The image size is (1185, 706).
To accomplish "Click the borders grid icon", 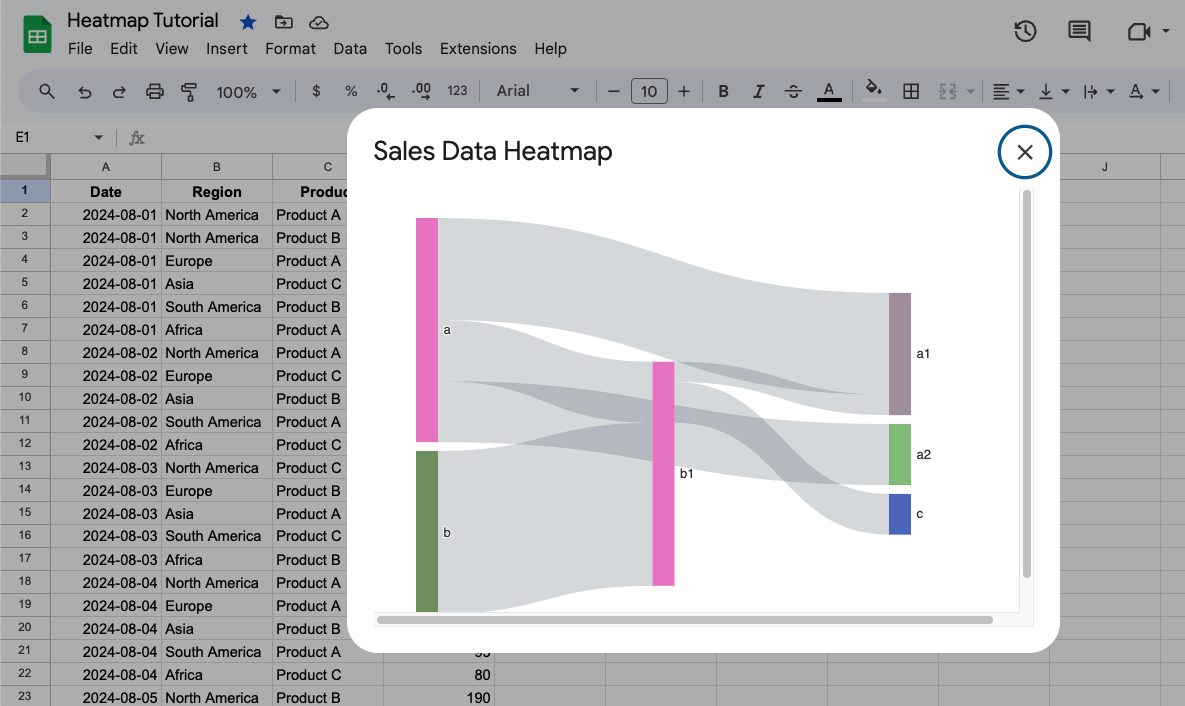I will (x=910, y=91).
